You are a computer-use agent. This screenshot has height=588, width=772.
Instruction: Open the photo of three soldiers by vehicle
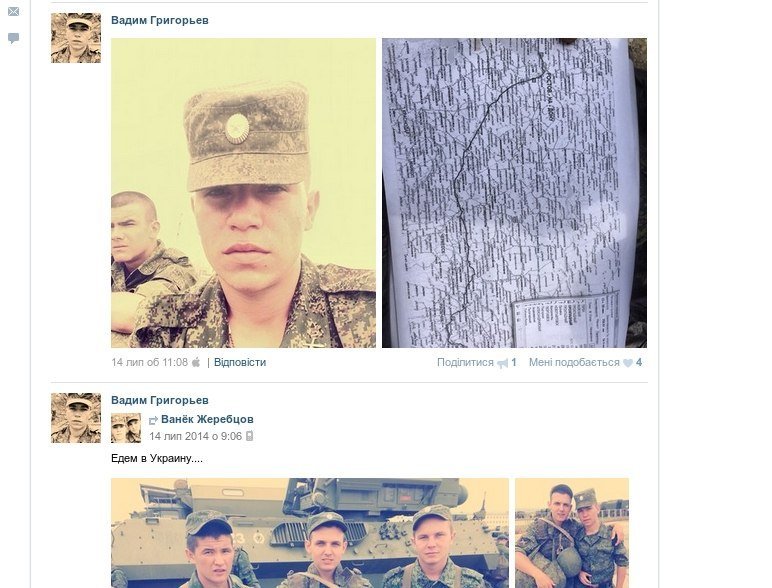[310, 533]
